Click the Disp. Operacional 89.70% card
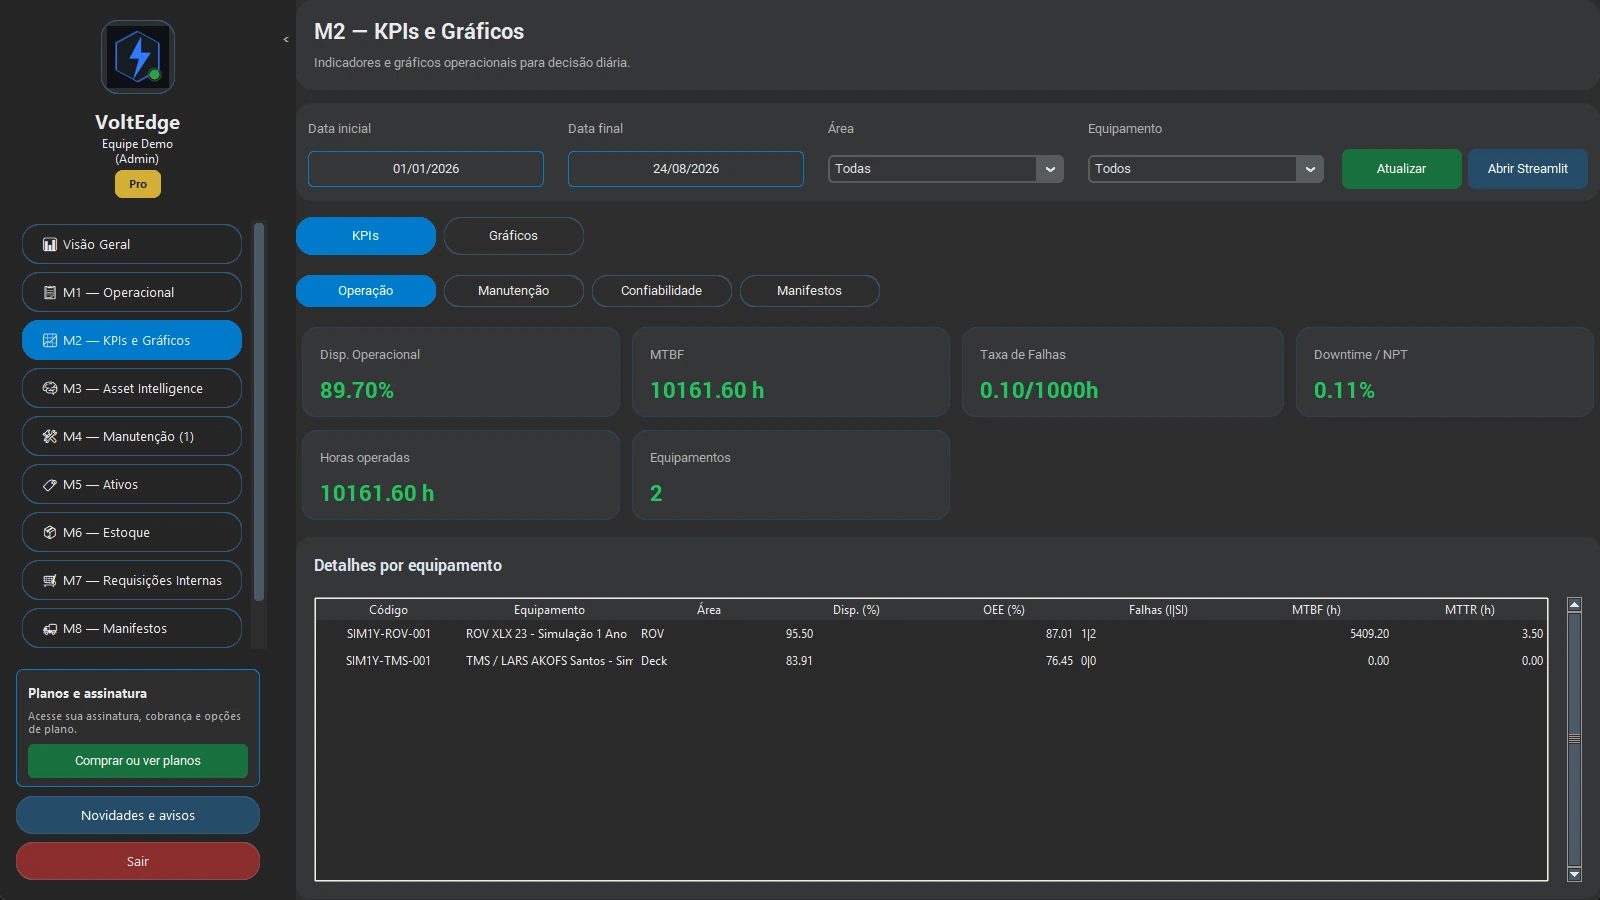Image resolution: width=1600 pixels, height=900 pixels. point(461,372)
